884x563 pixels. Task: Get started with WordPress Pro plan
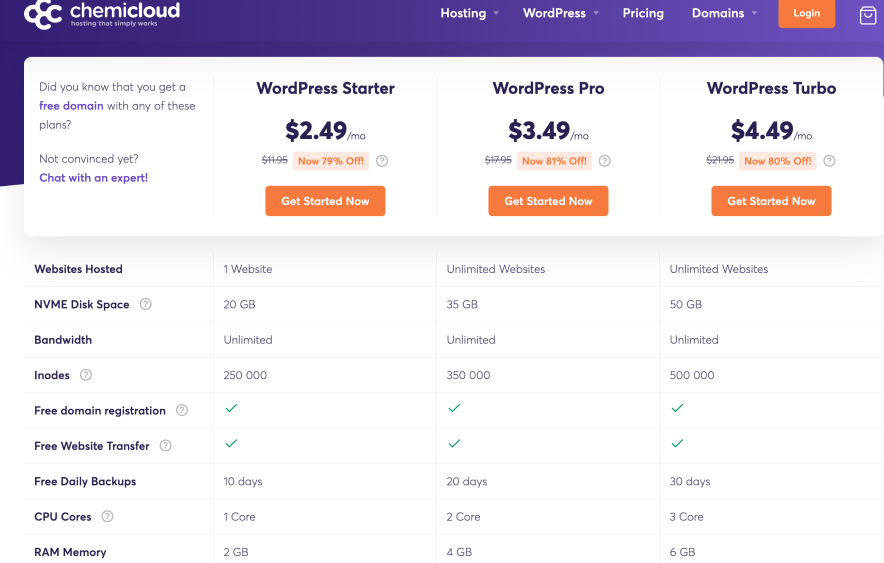(548, 201)
